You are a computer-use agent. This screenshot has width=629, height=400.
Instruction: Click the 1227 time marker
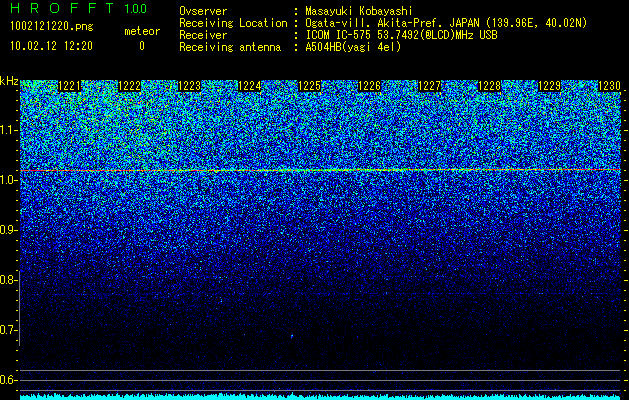tap(430, 86)
